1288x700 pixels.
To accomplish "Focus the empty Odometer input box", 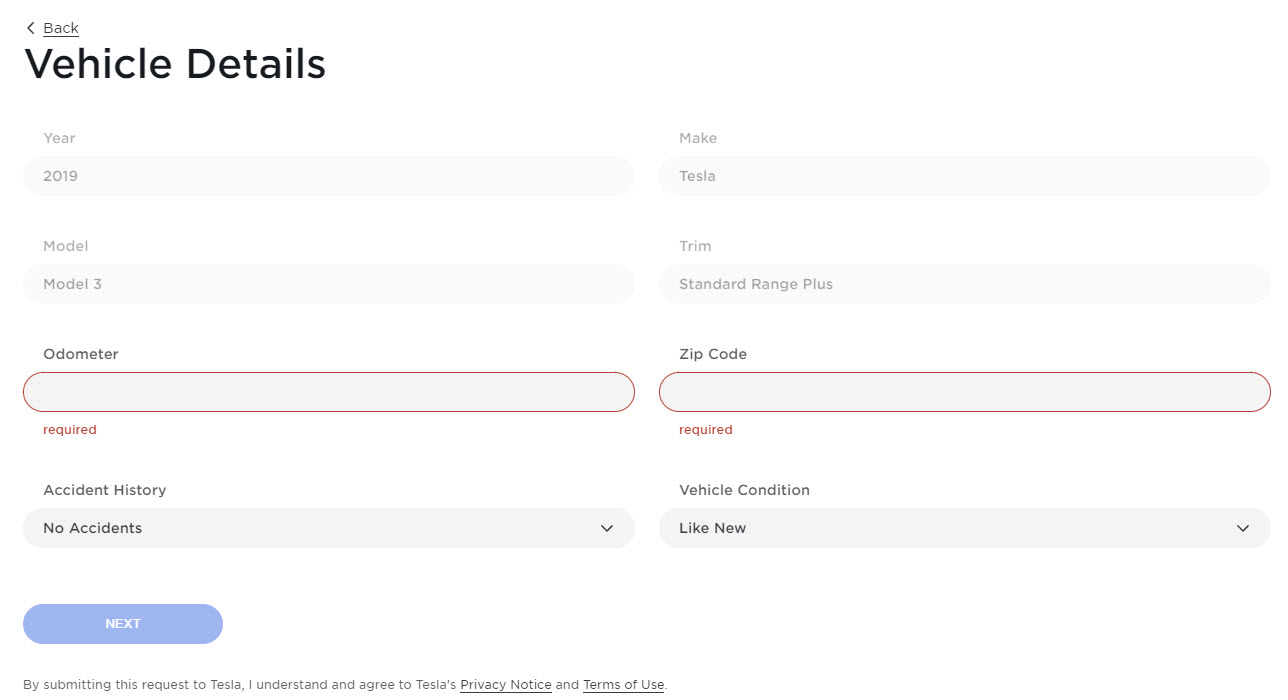I will [328, 392].
